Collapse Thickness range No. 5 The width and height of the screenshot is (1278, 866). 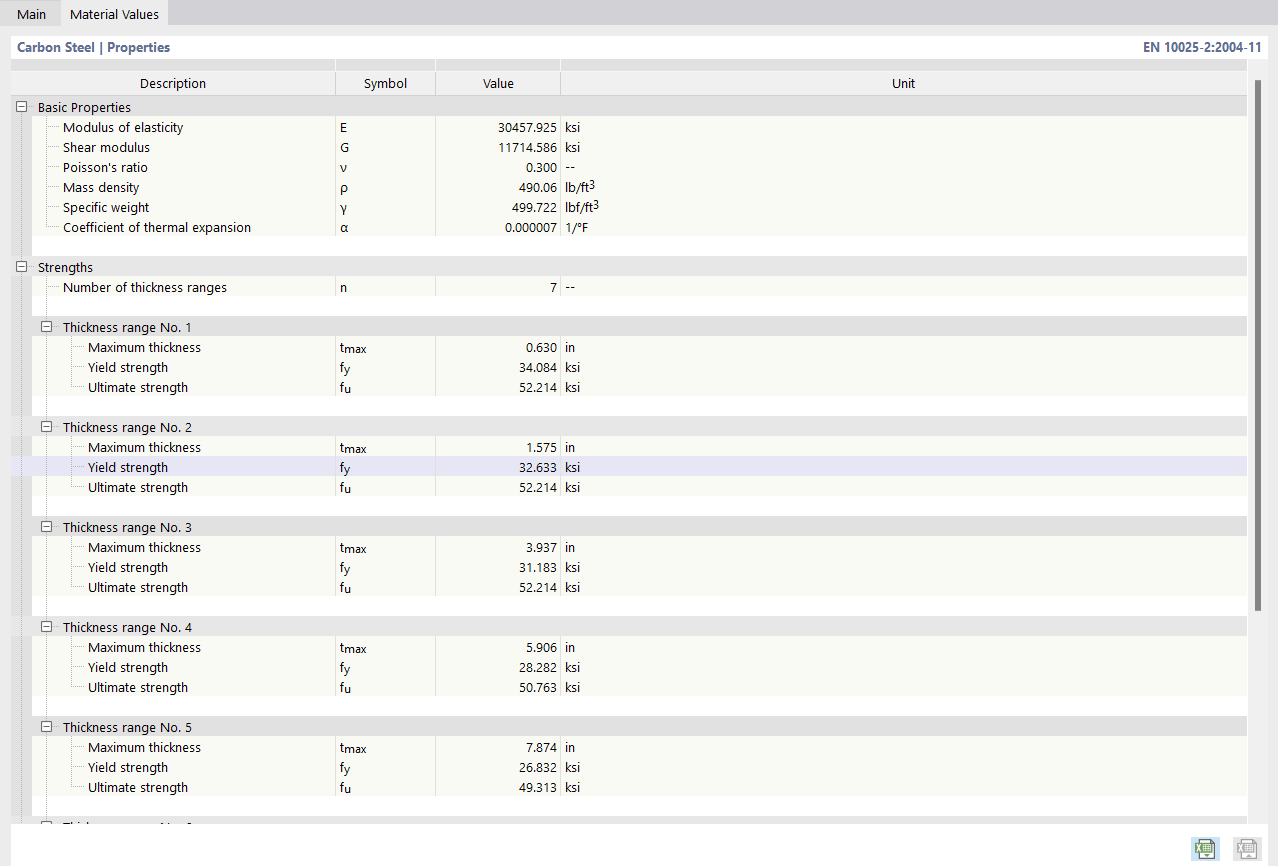(46, 726)
